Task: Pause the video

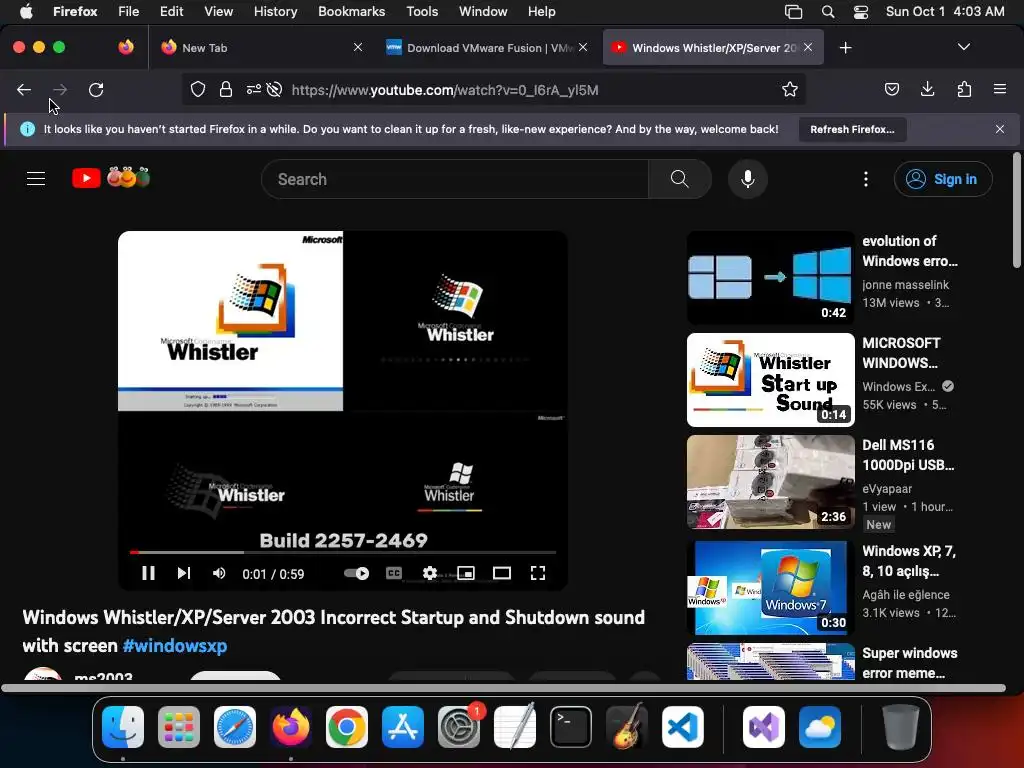Action: click(148, 573)
